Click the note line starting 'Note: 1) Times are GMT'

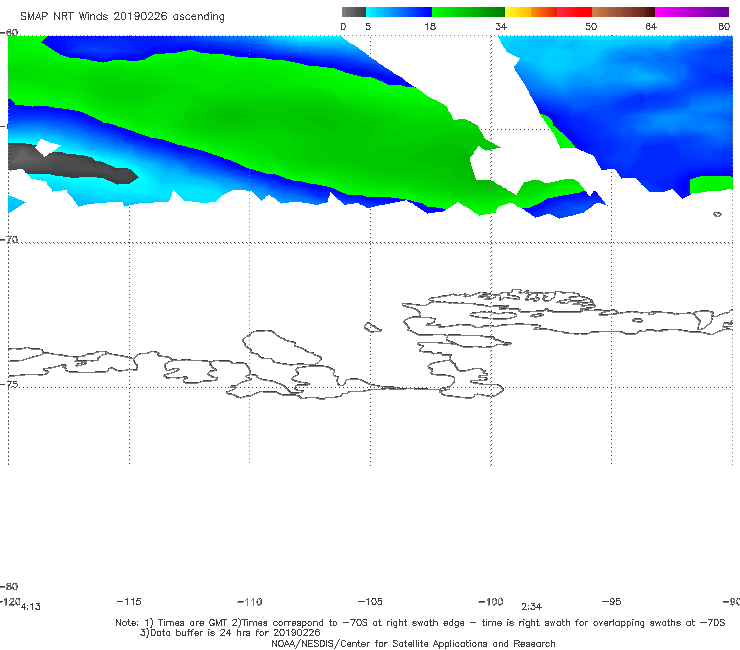[420, 623]
